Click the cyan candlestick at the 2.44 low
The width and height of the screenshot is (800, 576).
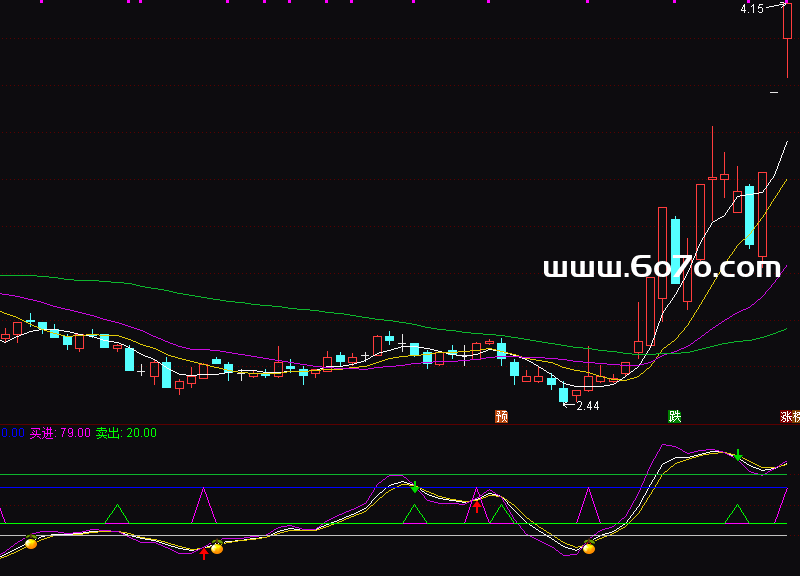tap(563, 395)
